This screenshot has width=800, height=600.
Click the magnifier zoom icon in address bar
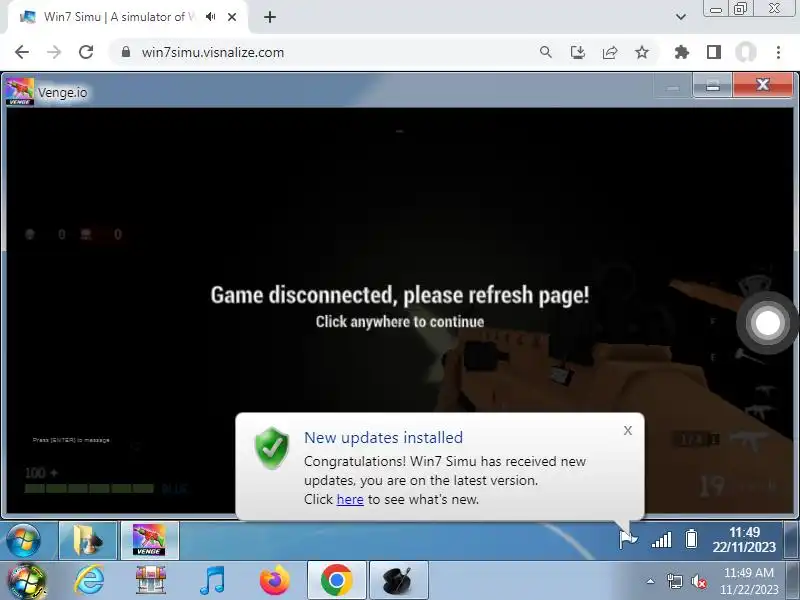tap(545, 52)
